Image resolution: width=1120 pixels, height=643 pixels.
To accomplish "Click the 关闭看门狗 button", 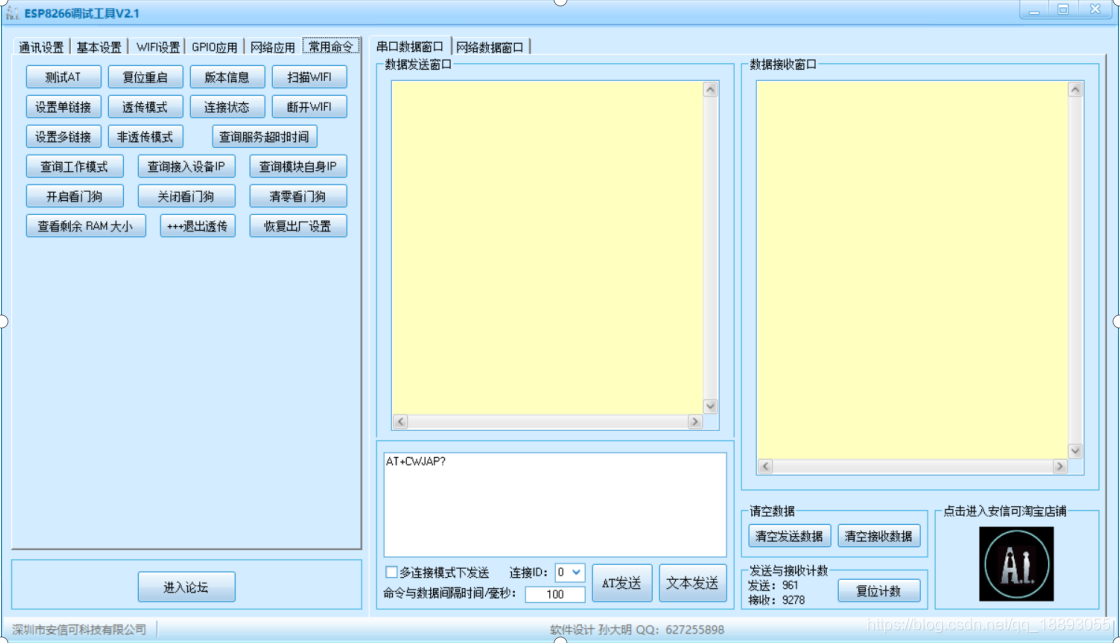I will coord(186,196).
